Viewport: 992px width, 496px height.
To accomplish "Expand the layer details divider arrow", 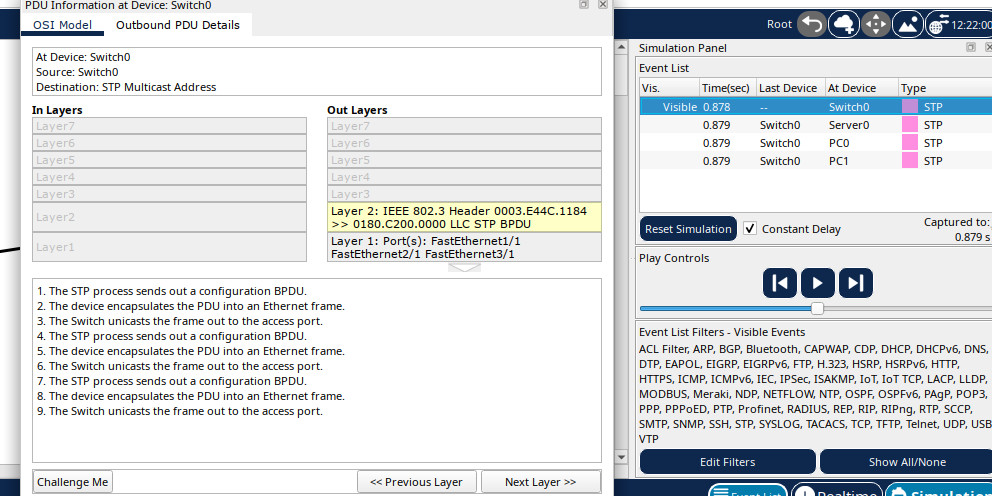I will (x=464, y=267).
